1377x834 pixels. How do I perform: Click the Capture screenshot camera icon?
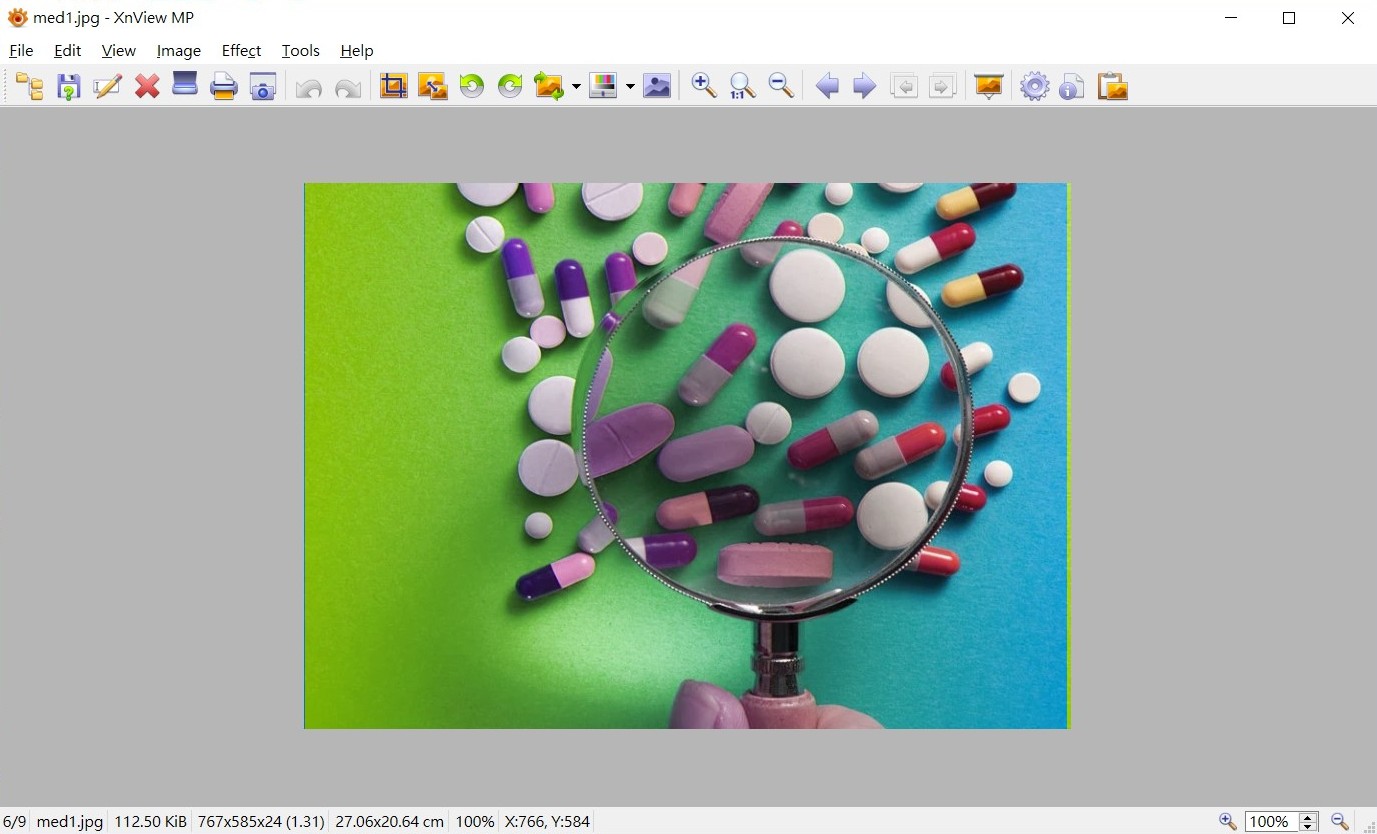pyautogui.click(x=262, y=87)
